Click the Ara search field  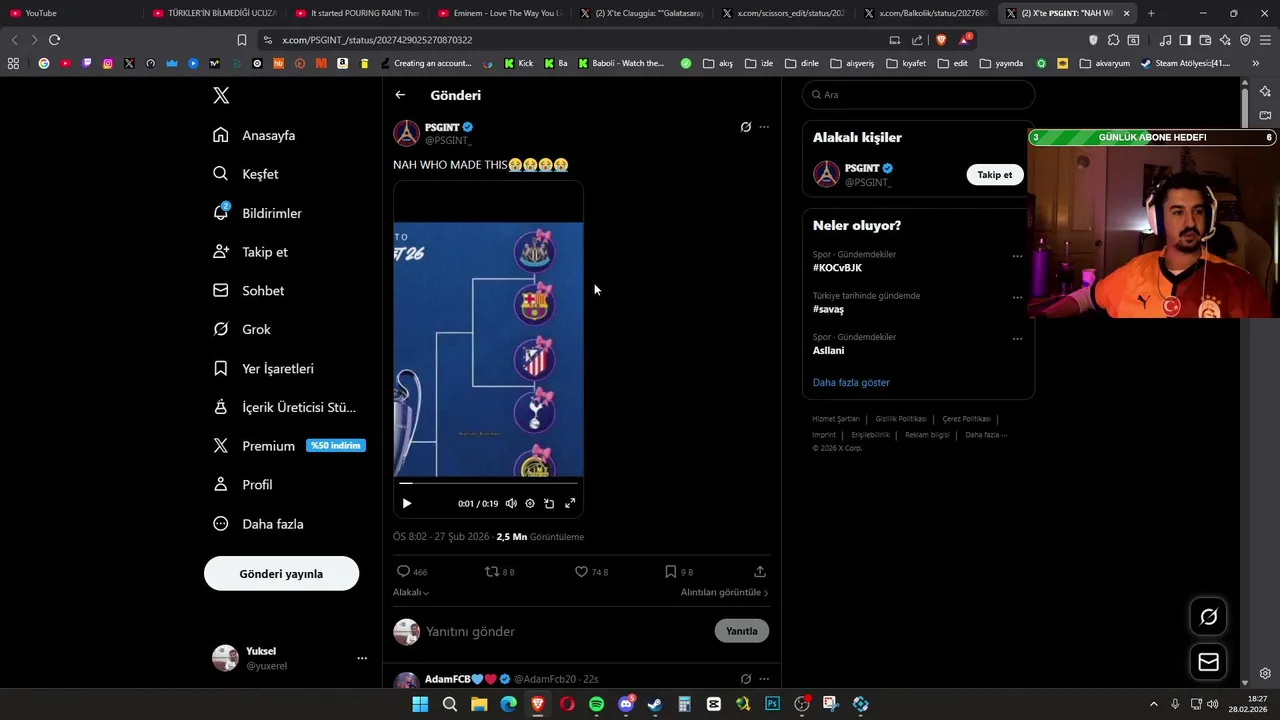(x=918, y=95)
